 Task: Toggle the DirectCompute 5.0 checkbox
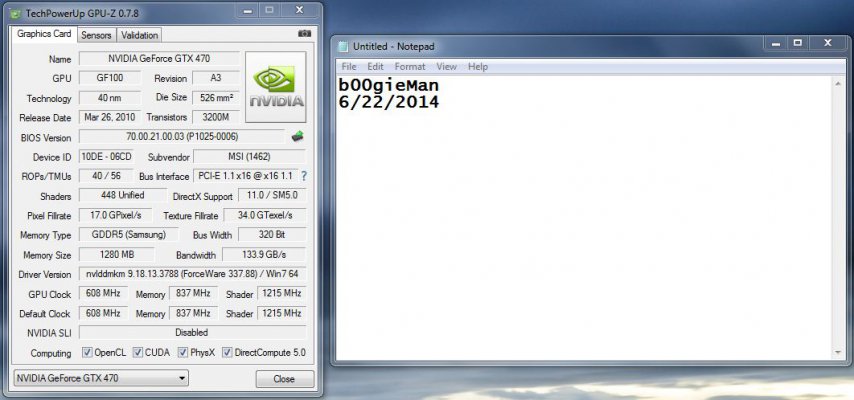[227, 353]
